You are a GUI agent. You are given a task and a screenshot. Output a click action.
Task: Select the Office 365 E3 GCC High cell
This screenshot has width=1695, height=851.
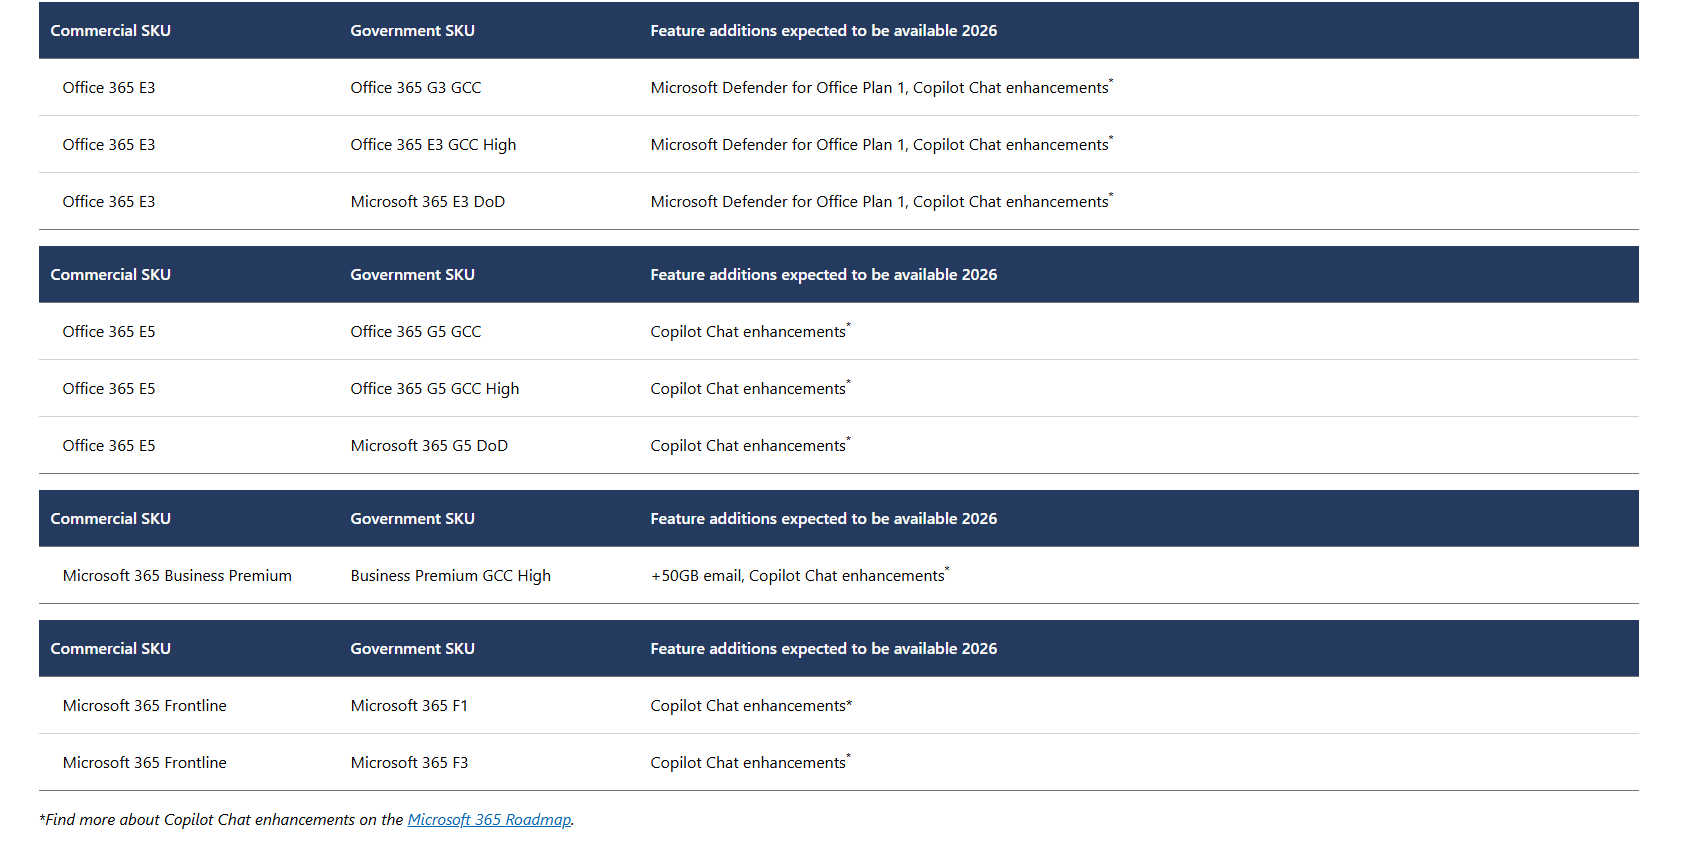[x=433, y=145]
